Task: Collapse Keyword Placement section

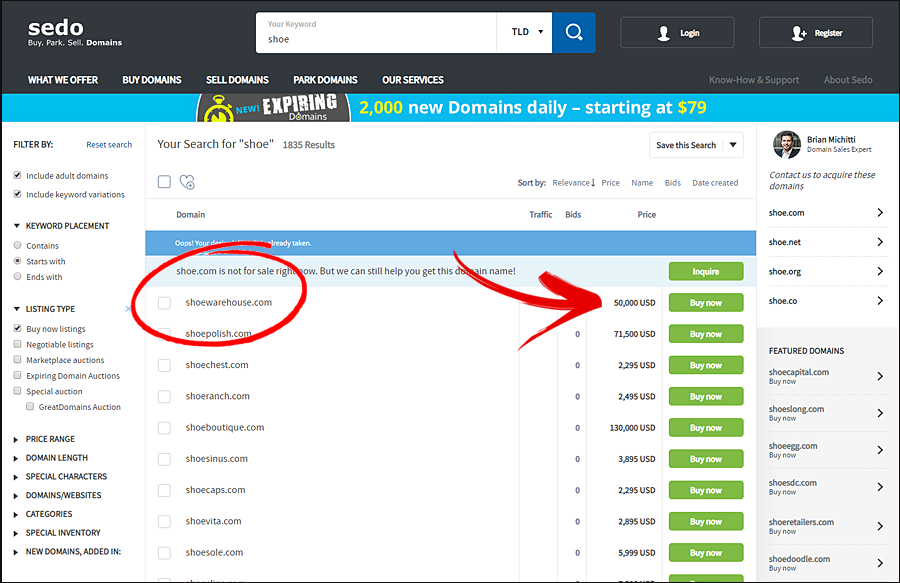Action: click(x=17, y=226)
